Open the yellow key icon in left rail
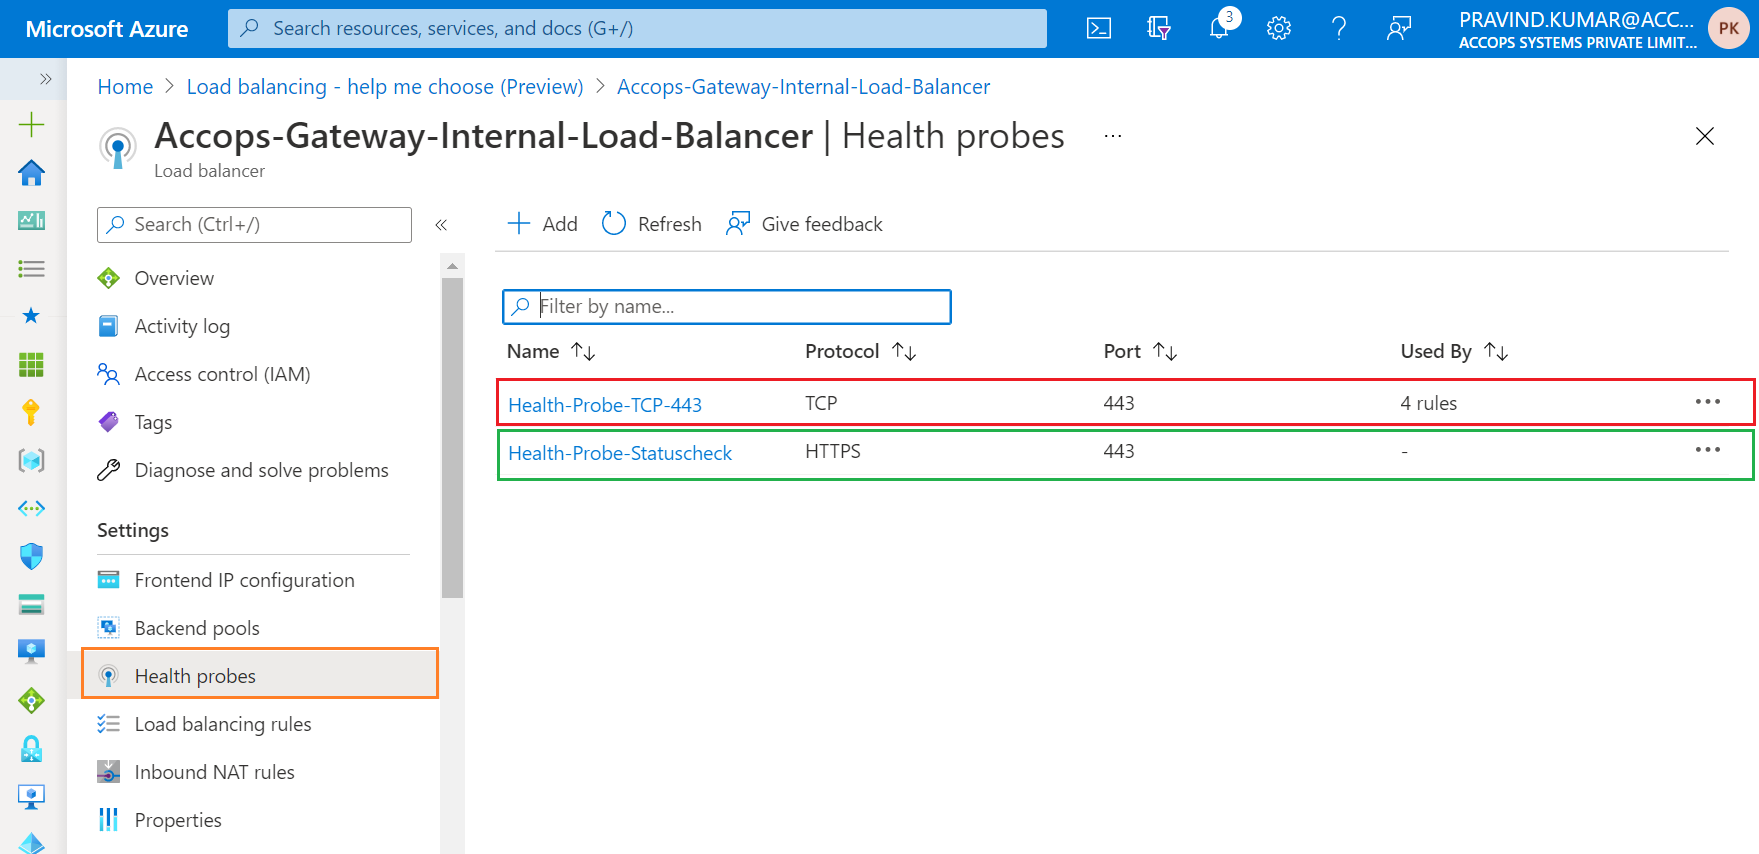The image size is (1759, 854). click(x=31, y=412)
